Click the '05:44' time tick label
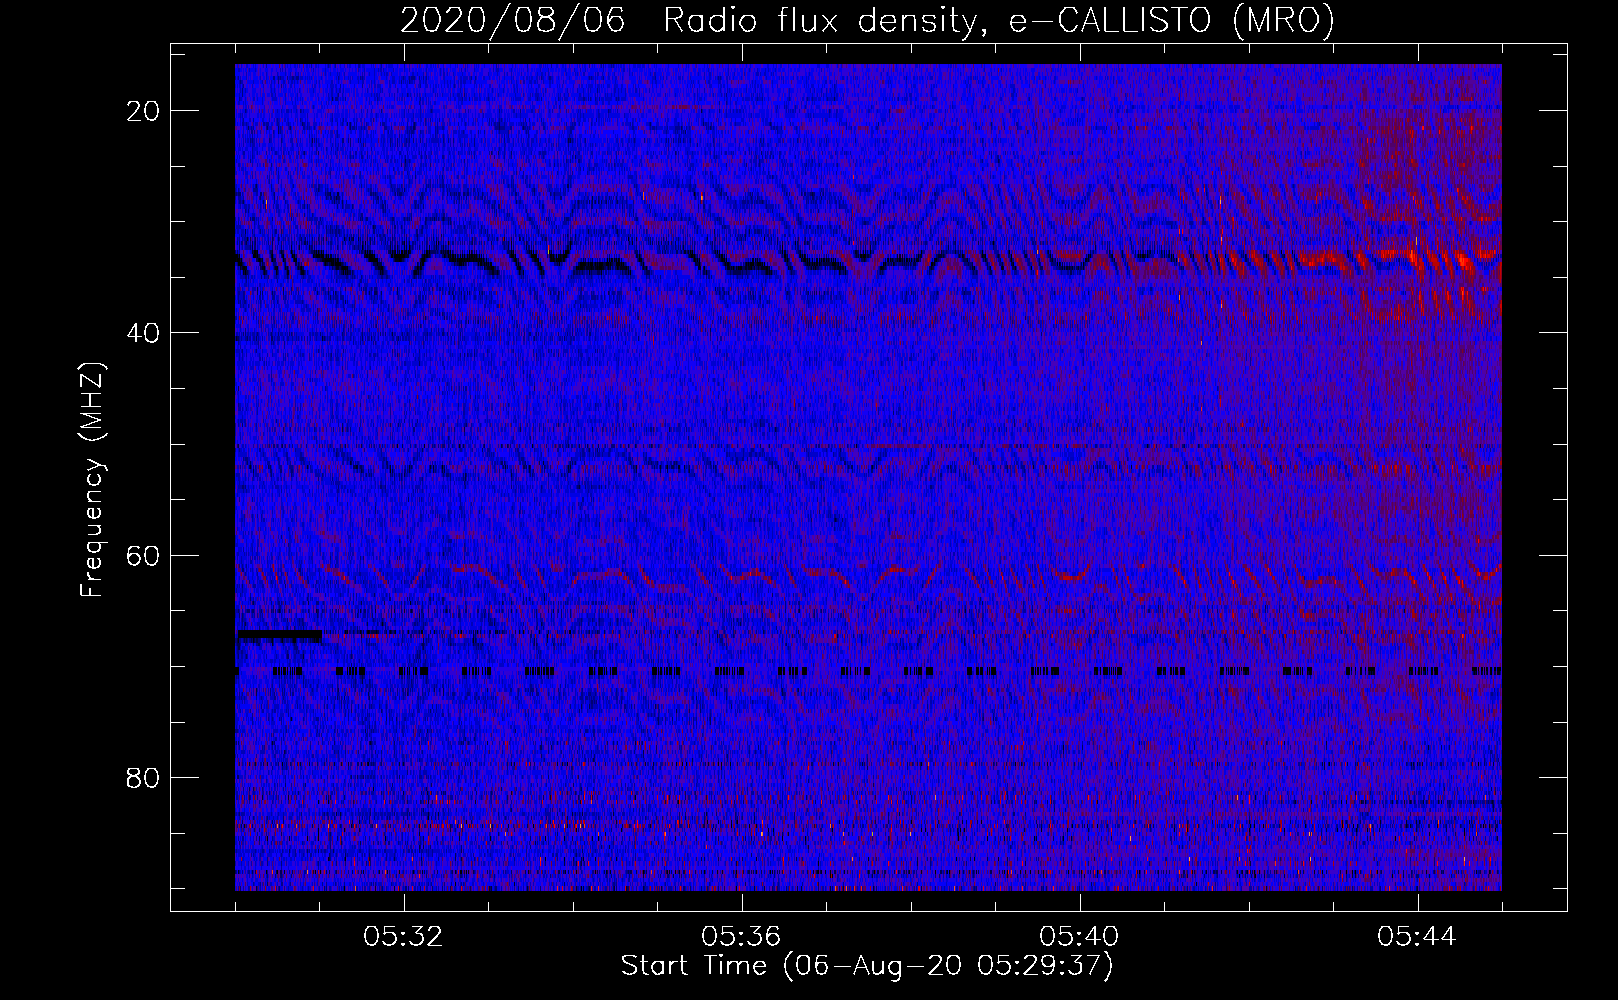Image resolution: width=1618 pixels, height=1000 pixels. pos(1417,937)
